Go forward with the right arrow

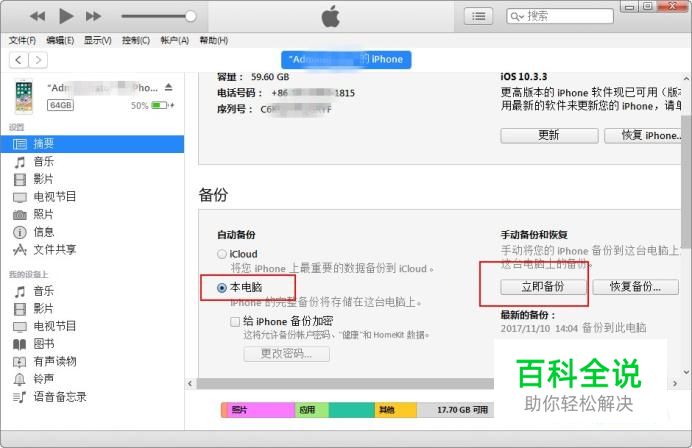coord(38,60)
